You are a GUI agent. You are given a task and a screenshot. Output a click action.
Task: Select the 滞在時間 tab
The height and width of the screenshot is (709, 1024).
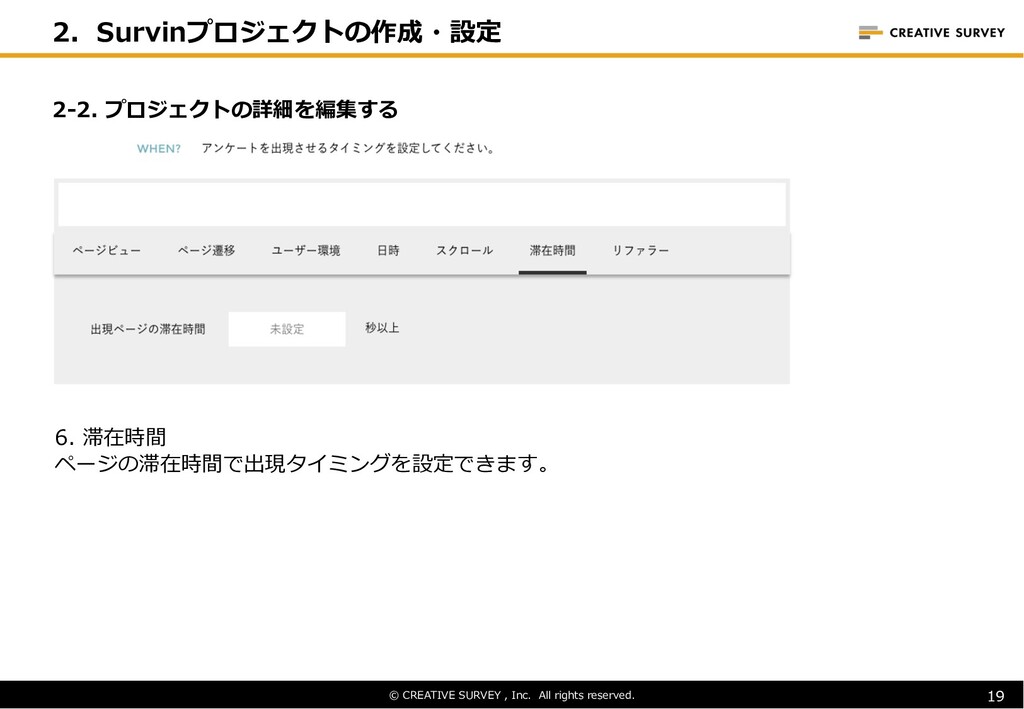[552, 251]
